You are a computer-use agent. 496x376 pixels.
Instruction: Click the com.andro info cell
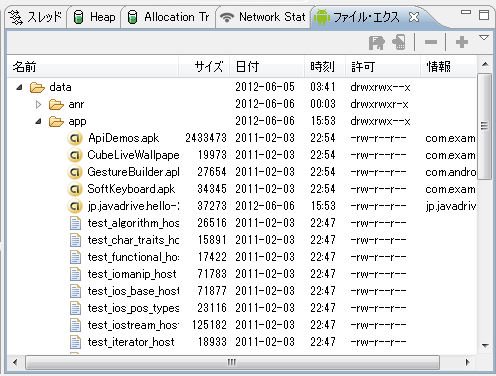click(451, 172)
